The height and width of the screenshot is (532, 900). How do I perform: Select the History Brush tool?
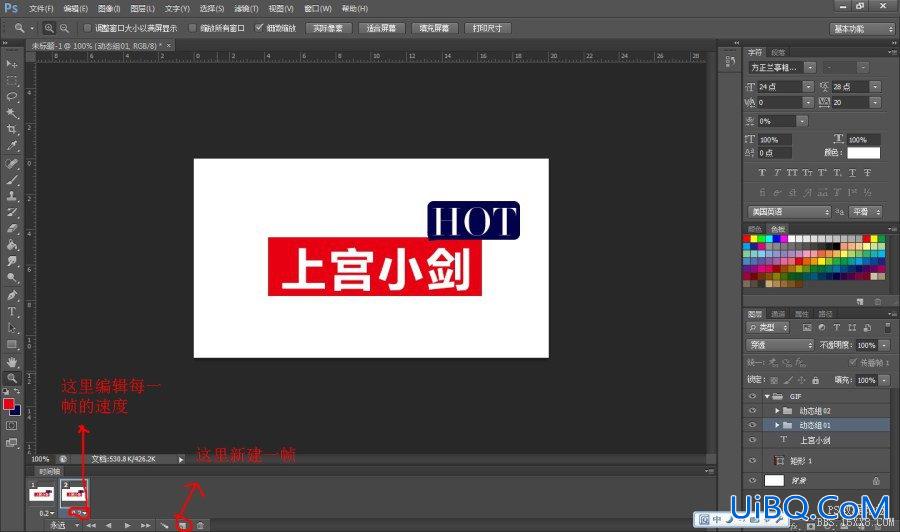click(11, 212)
